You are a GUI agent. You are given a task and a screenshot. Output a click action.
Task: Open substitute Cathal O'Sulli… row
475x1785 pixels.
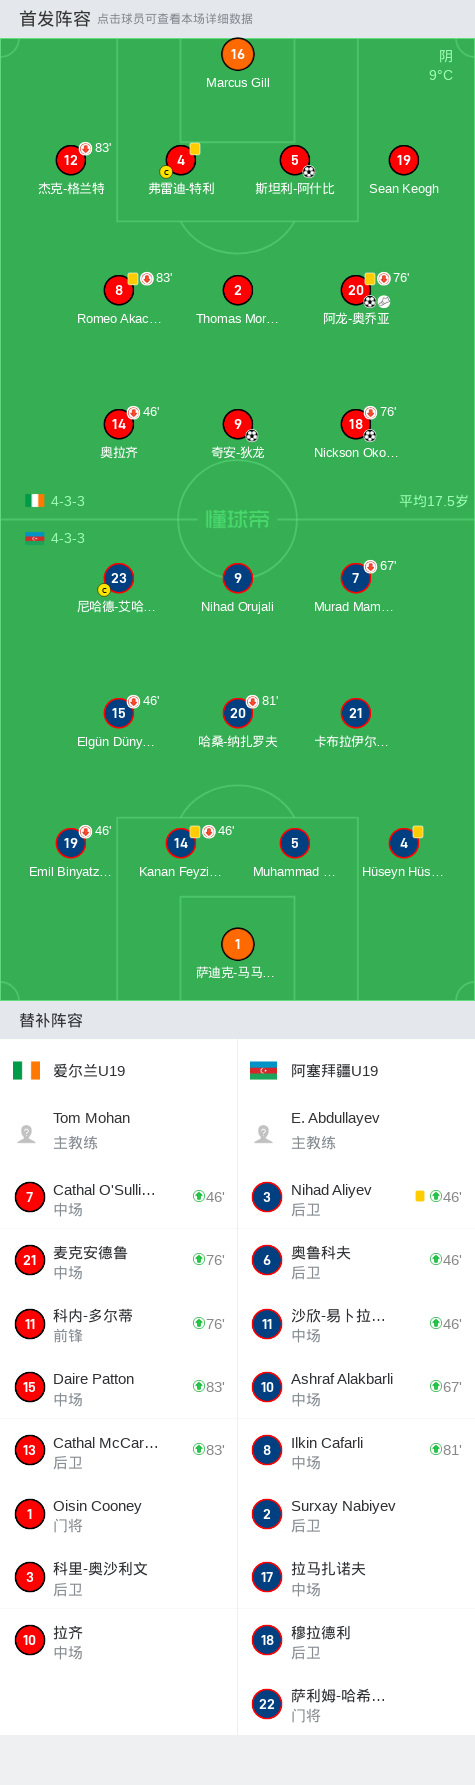point(118,1197)
